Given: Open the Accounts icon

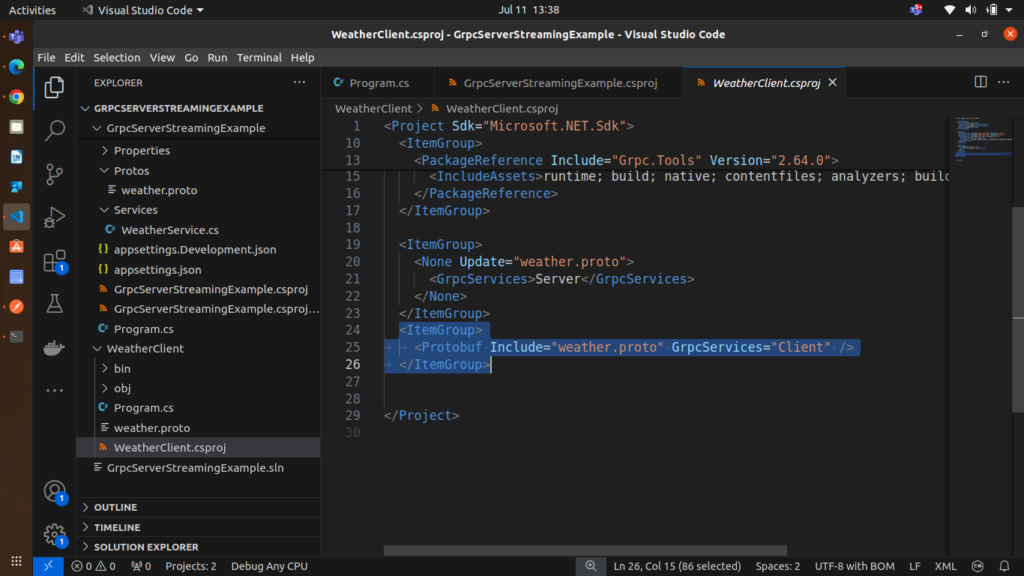Looking at the screenshot, I should click(55, 491).
